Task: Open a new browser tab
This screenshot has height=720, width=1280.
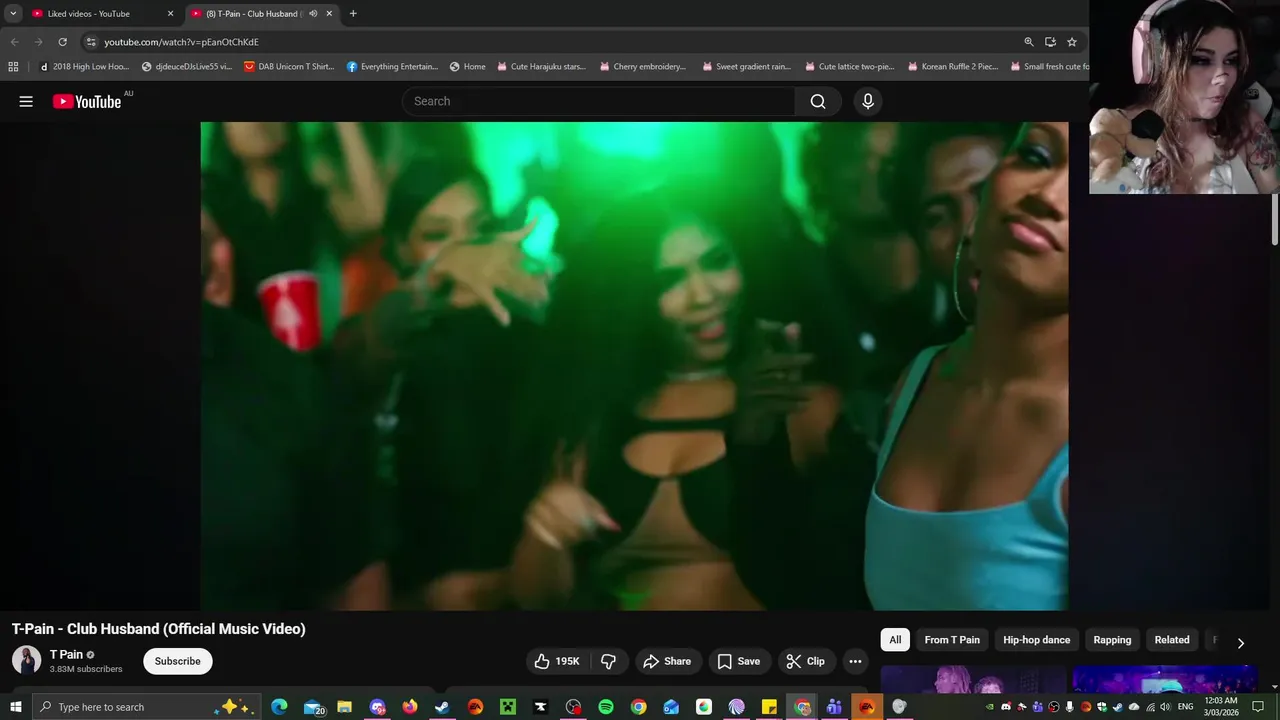Action: click(x=353, y=14)
